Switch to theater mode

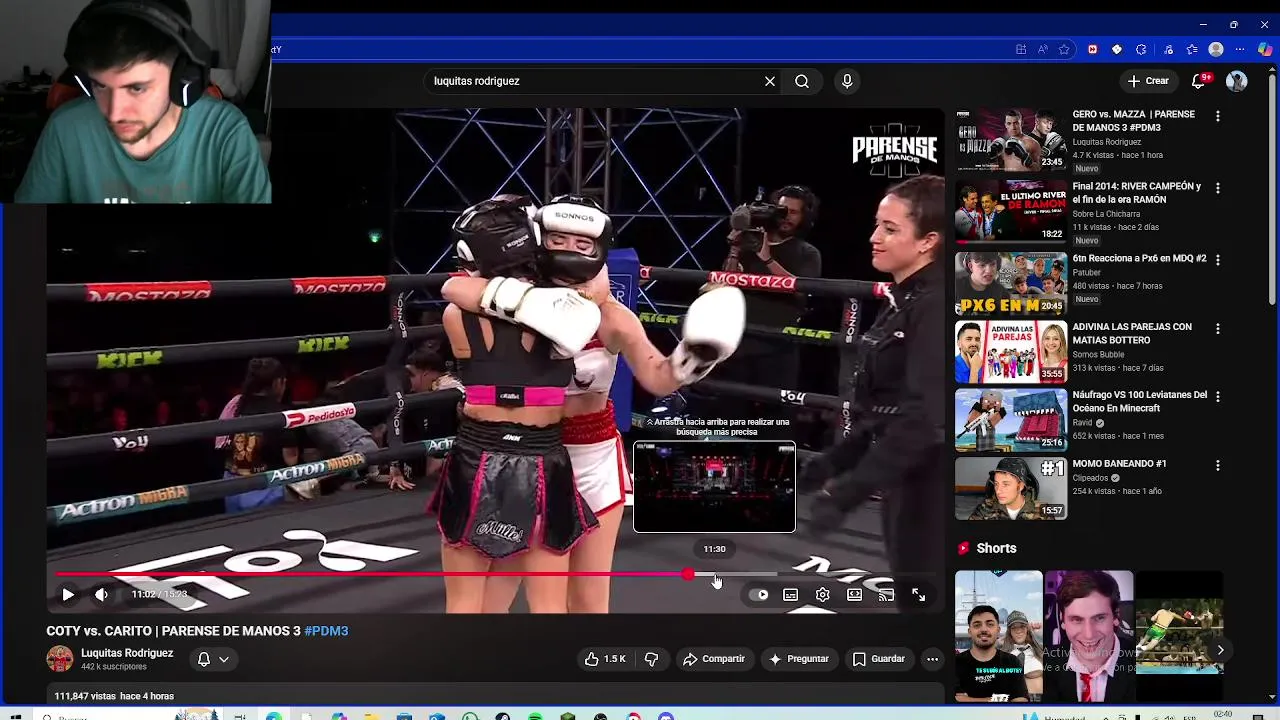click(x=854, y=594)
